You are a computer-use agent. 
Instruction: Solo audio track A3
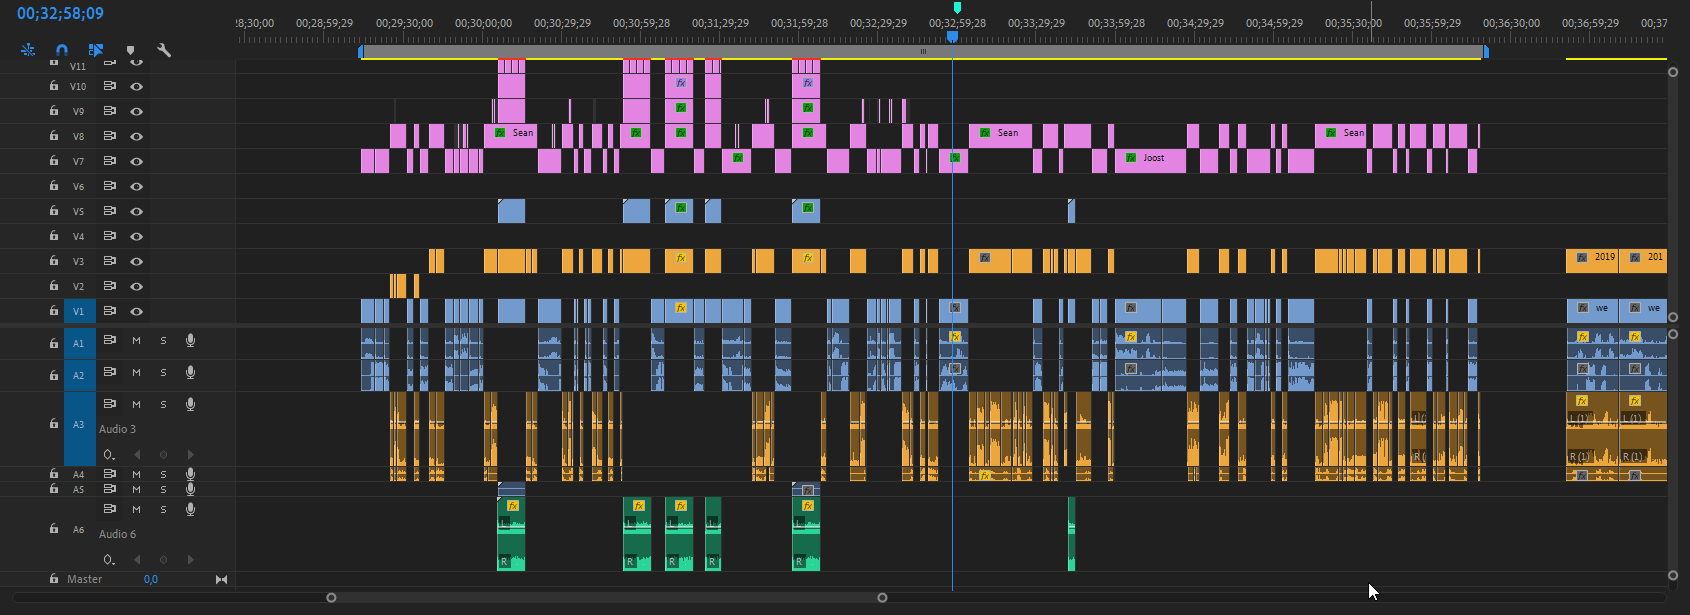(164, 405)
